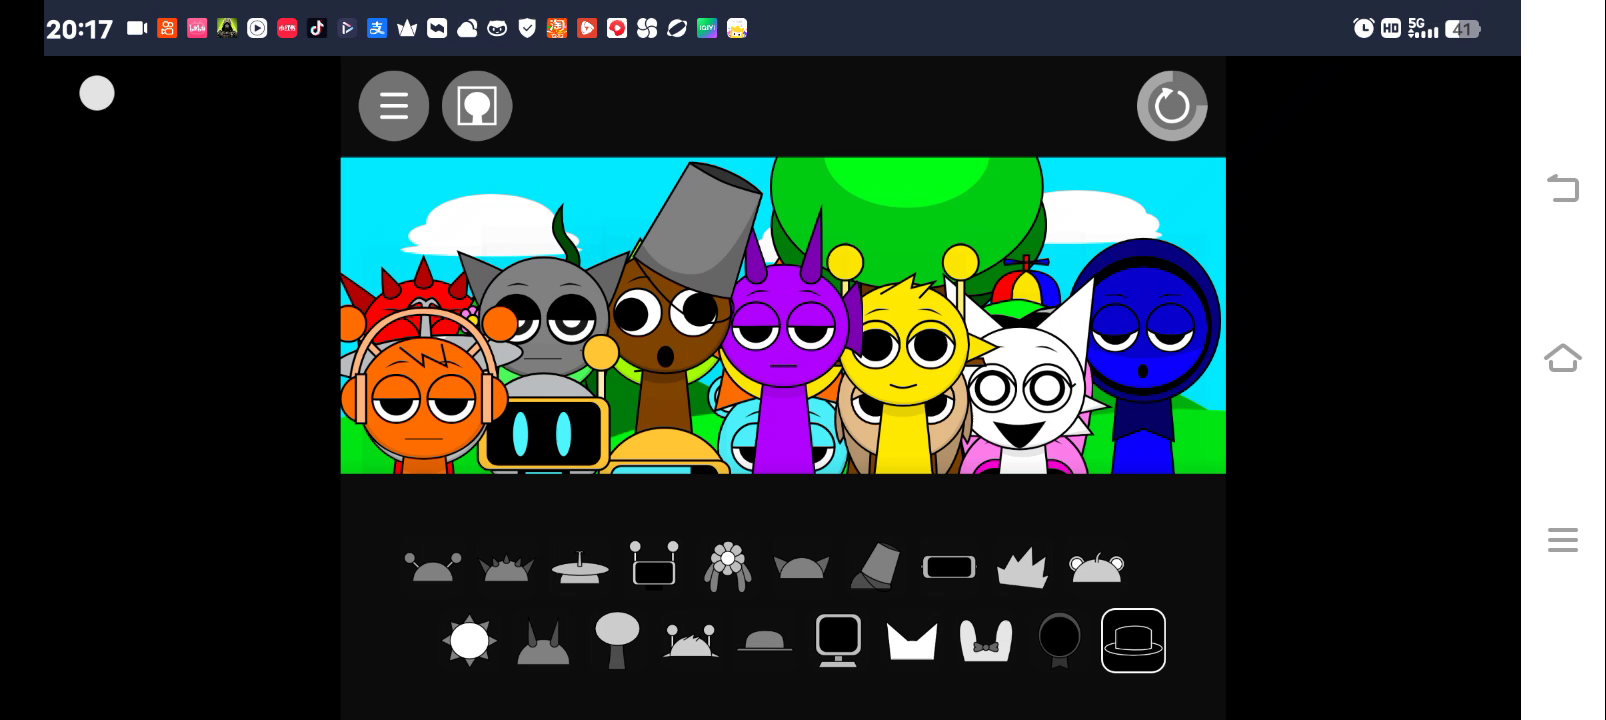Select the tilted bucket hat icon
Image resolution: width=1606 pixels, height=720 pixels.
click(x=875, y=567)
